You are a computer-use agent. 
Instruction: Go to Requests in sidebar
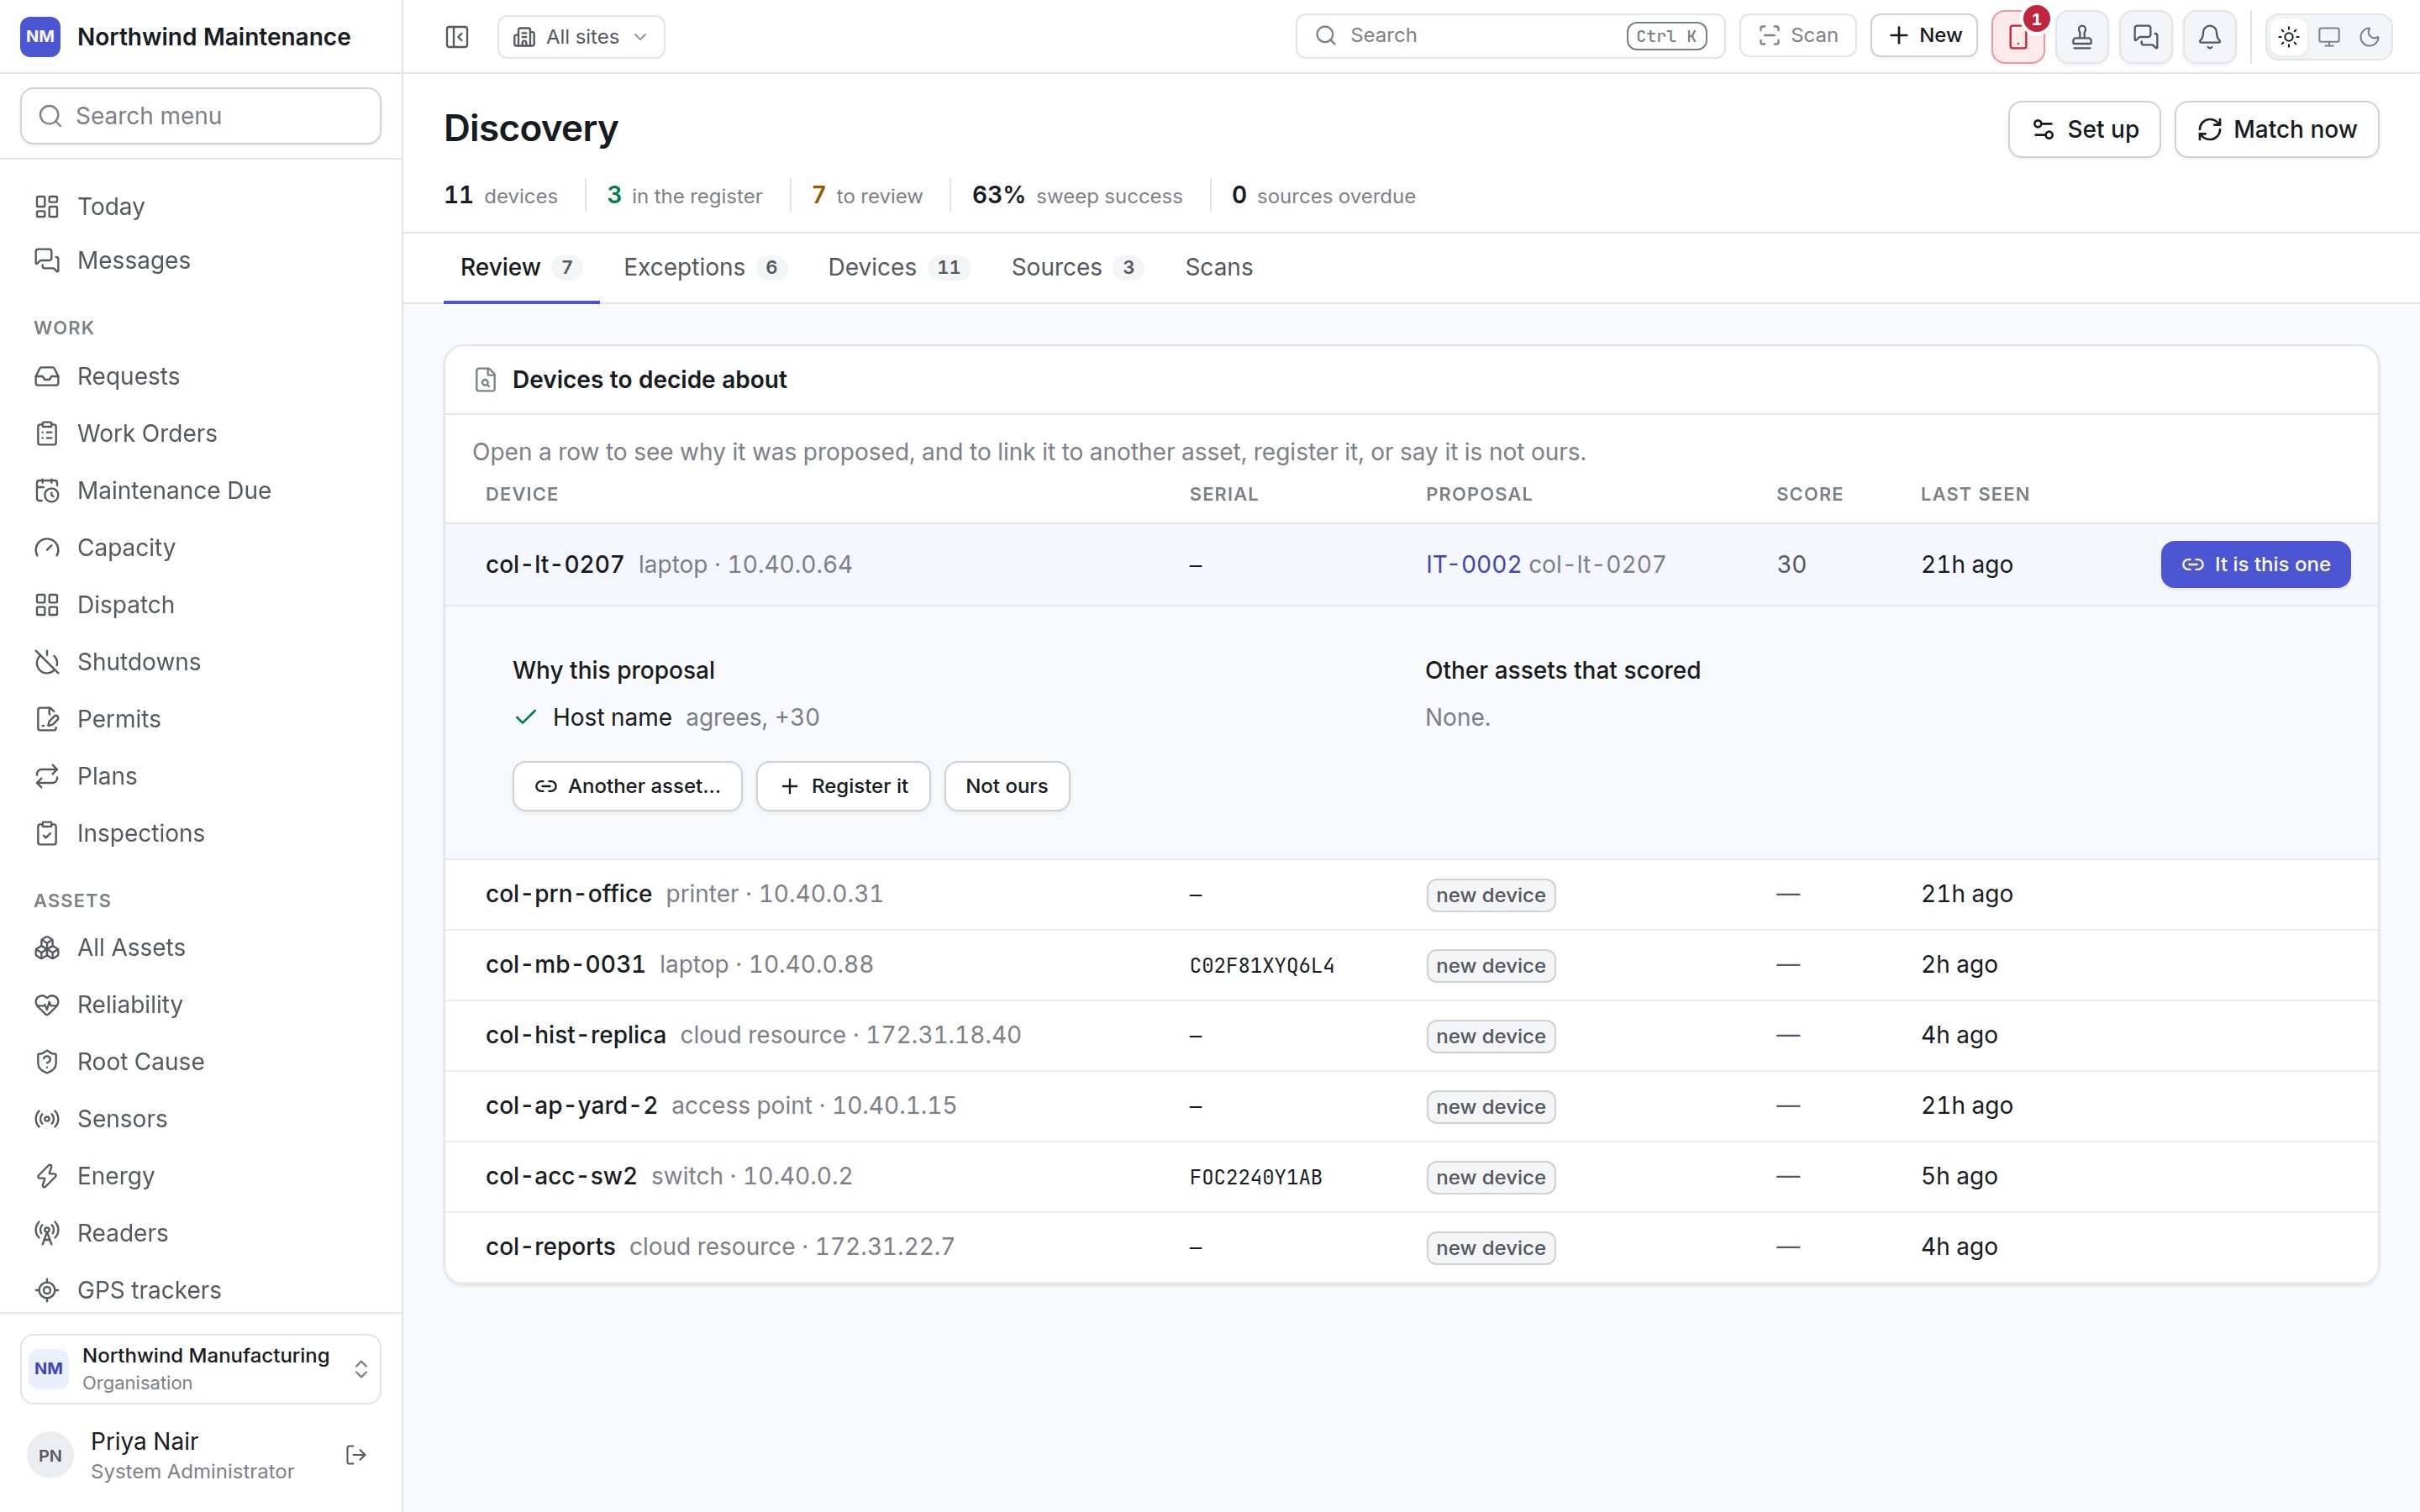coord(200,376)
